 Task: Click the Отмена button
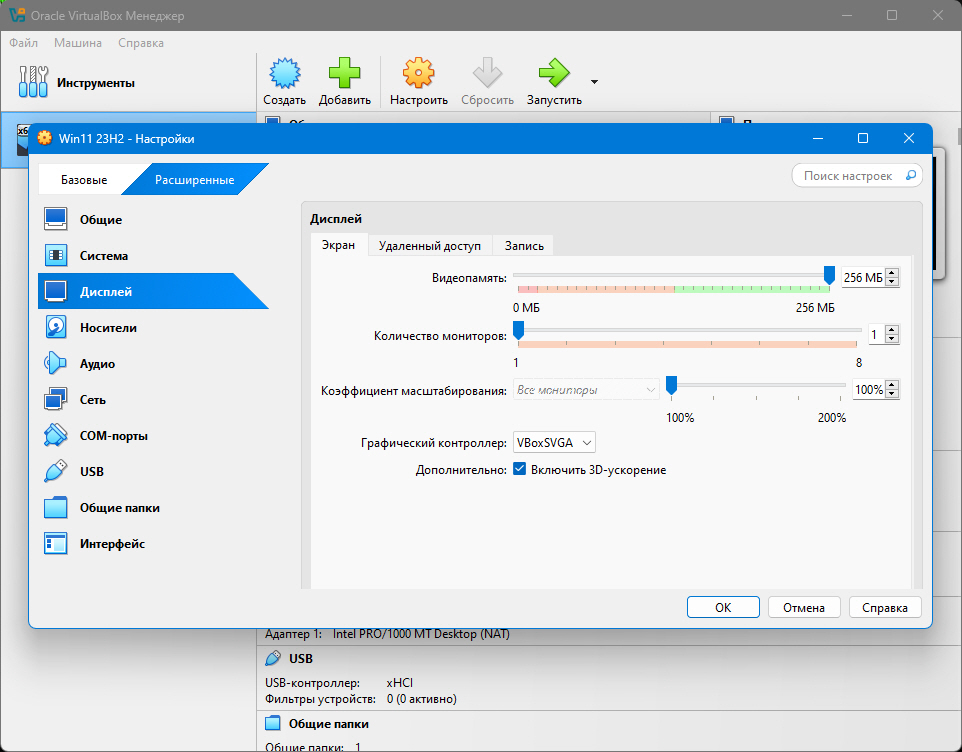[804, 607]
